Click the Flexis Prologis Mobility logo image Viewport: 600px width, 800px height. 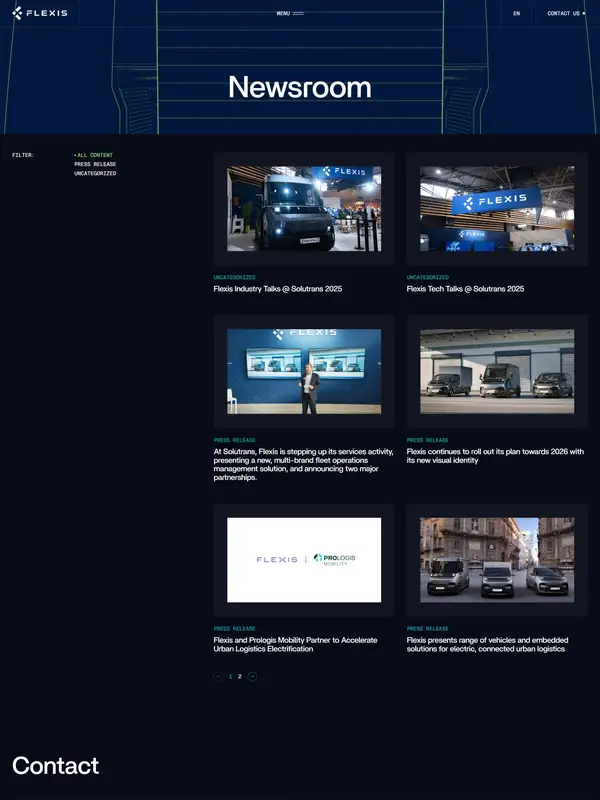304,560
